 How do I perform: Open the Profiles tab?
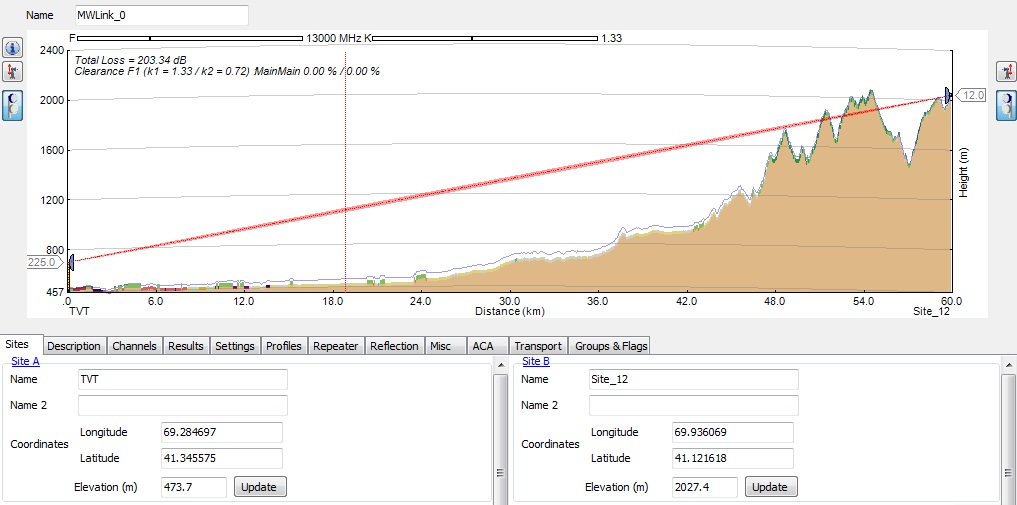click(284, 346)
